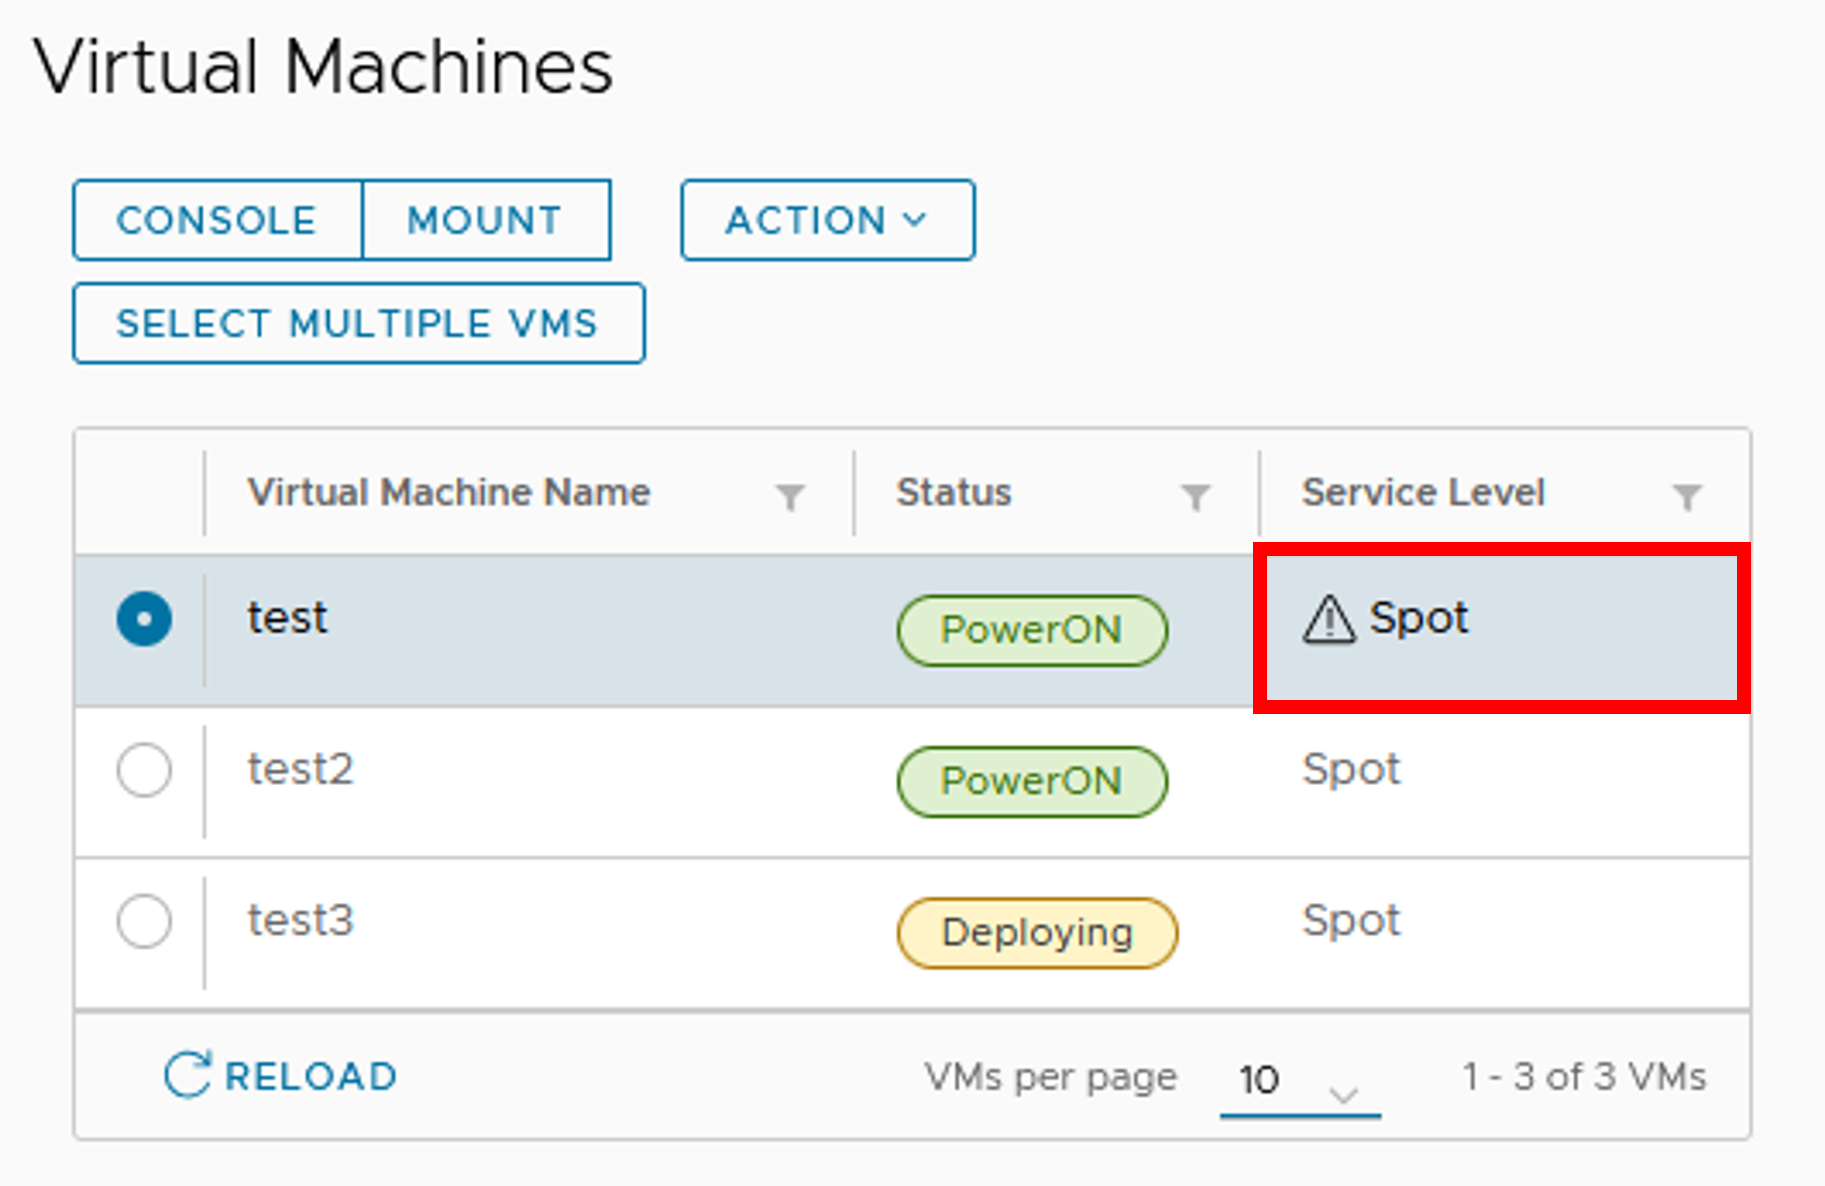Click the PowerON badge for test2

click(x=1031, y=781)
